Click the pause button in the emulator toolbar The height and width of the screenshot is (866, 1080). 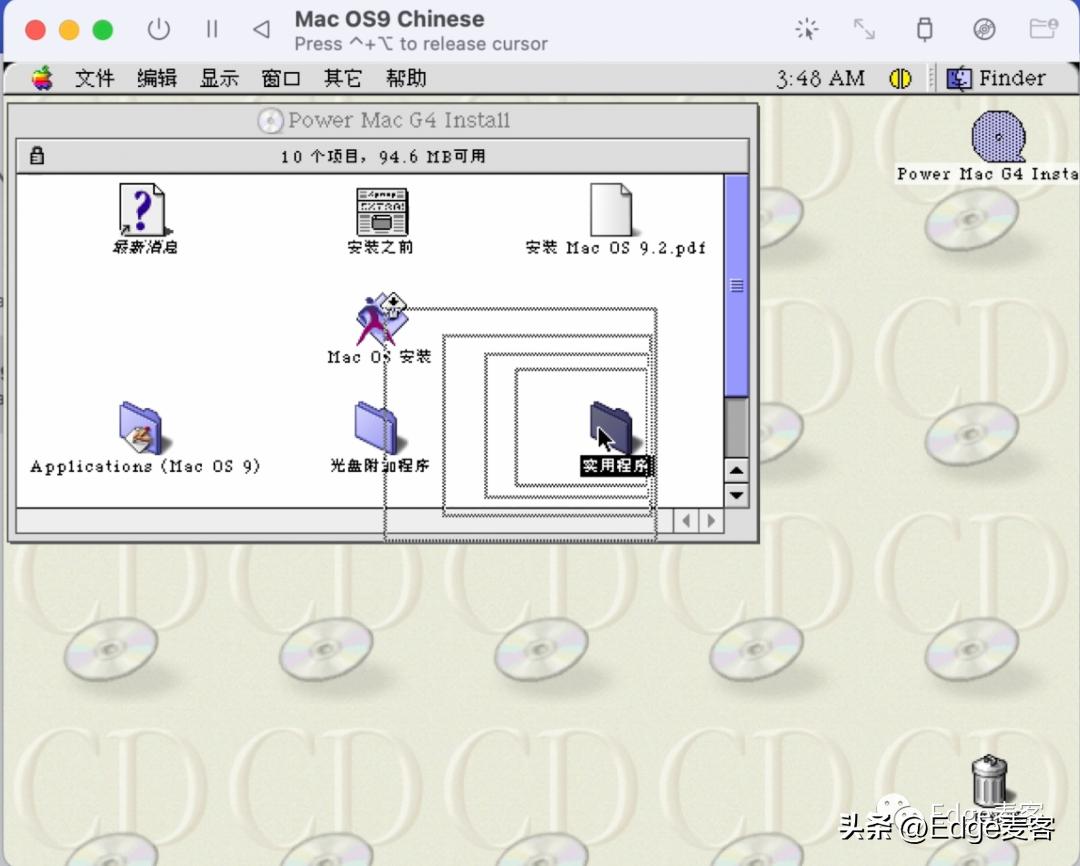point(212,29)
